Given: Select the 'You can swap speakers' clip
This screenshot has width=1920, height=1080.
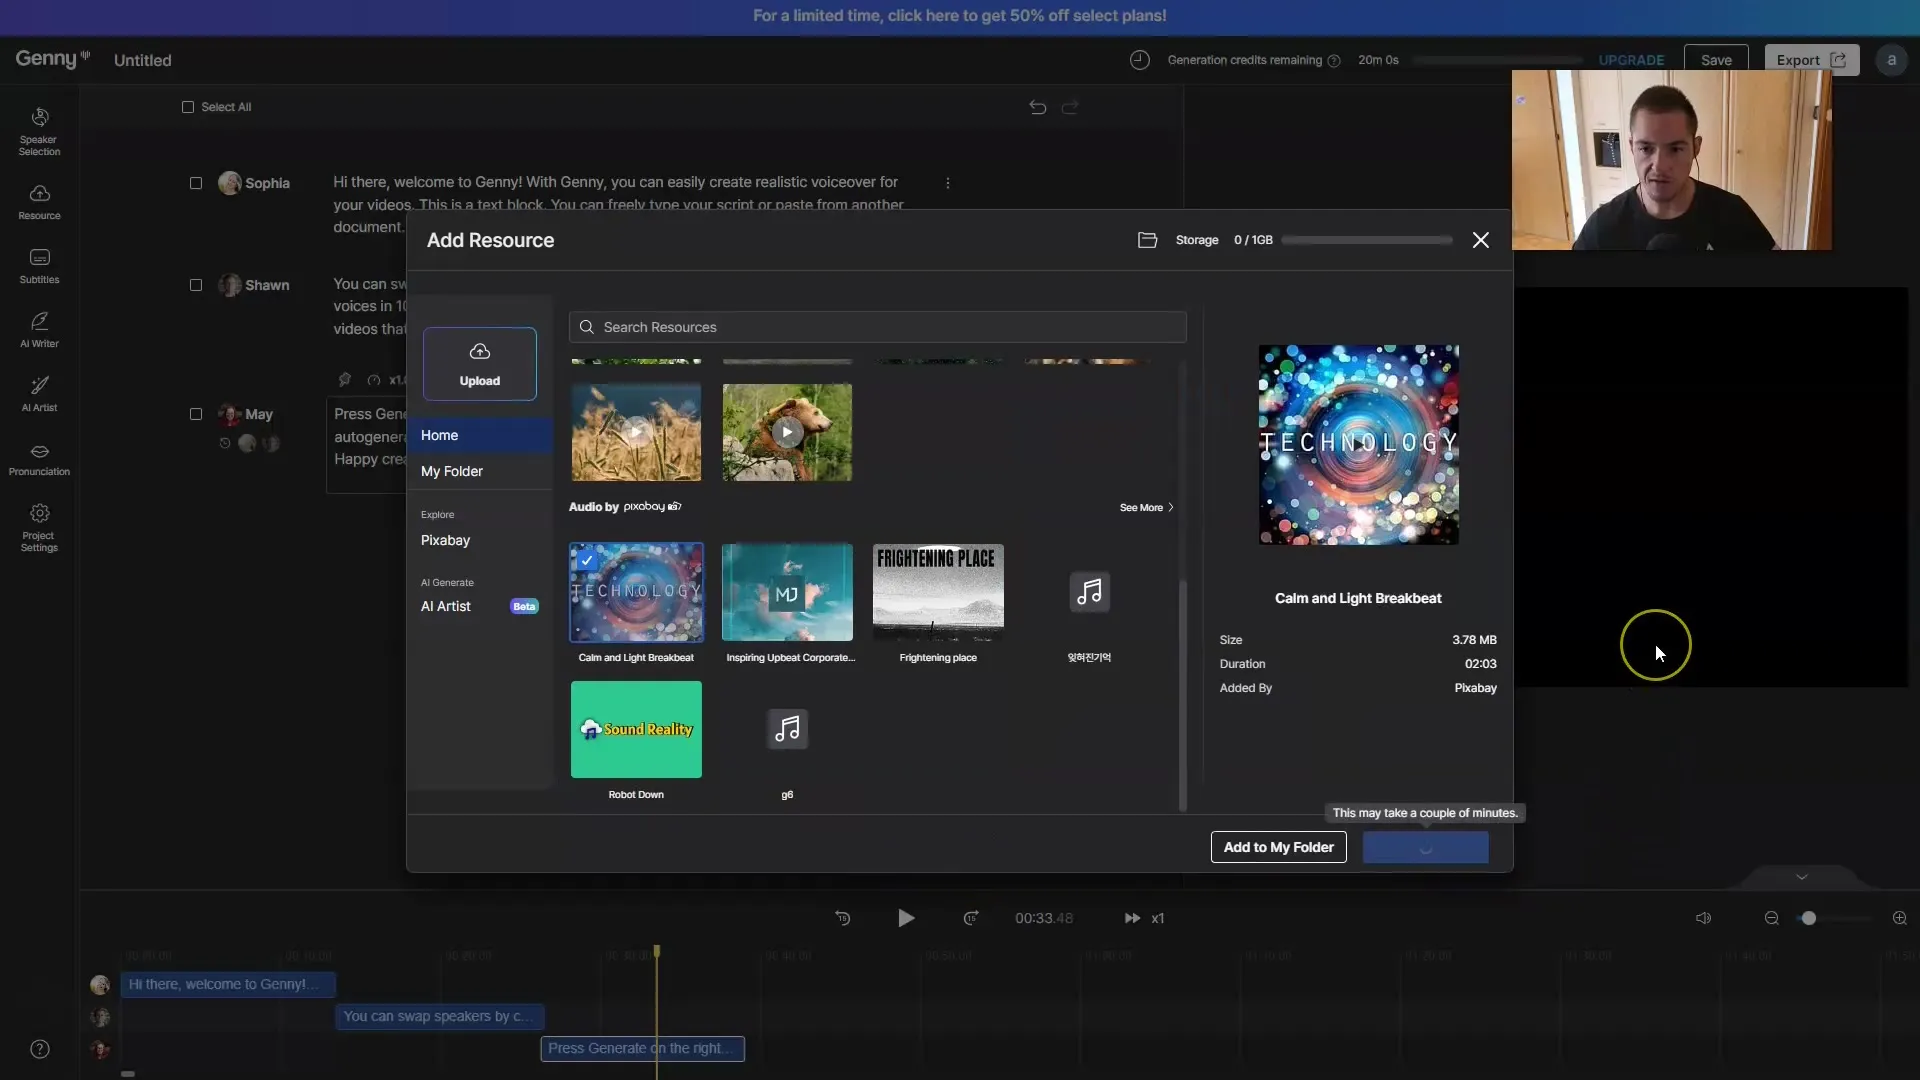Looking at the screenshot, I should point(440,1016).
